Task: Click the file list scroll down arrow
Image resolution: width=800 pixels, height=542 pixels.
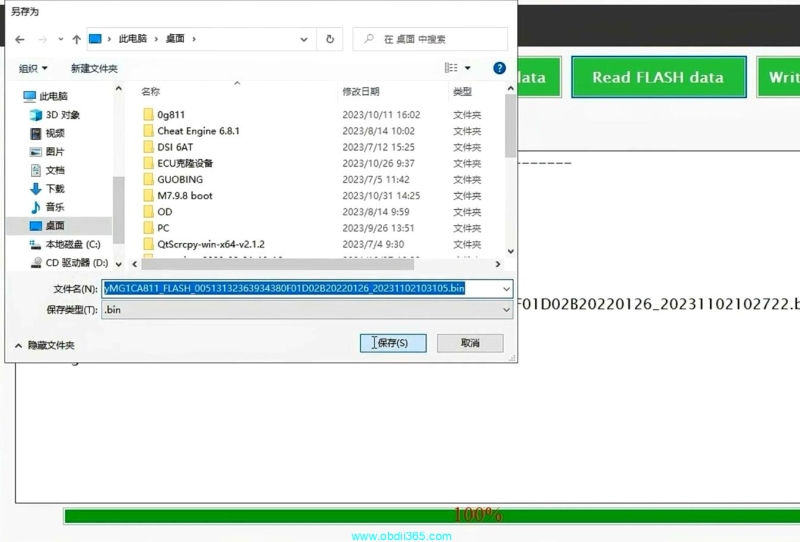Action: (511, 251)
